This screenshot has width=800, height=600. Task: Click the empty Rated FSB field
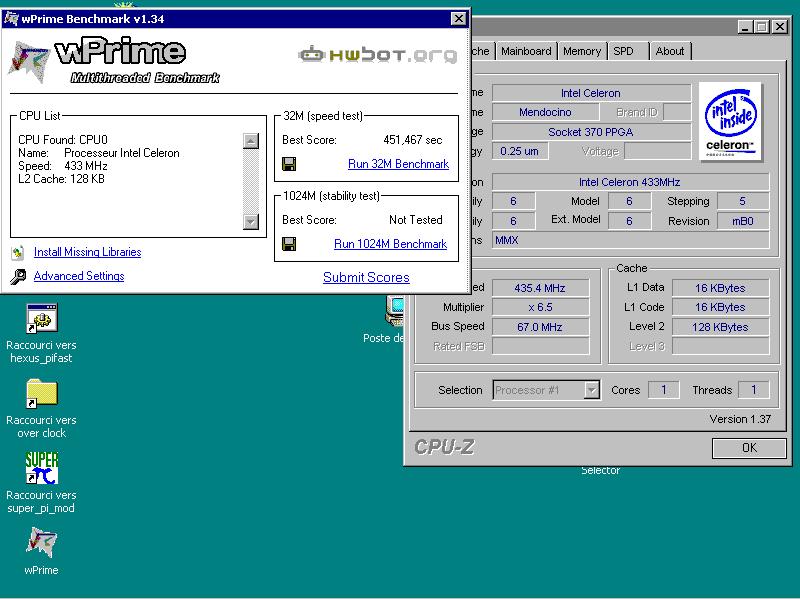pos(540,346)
